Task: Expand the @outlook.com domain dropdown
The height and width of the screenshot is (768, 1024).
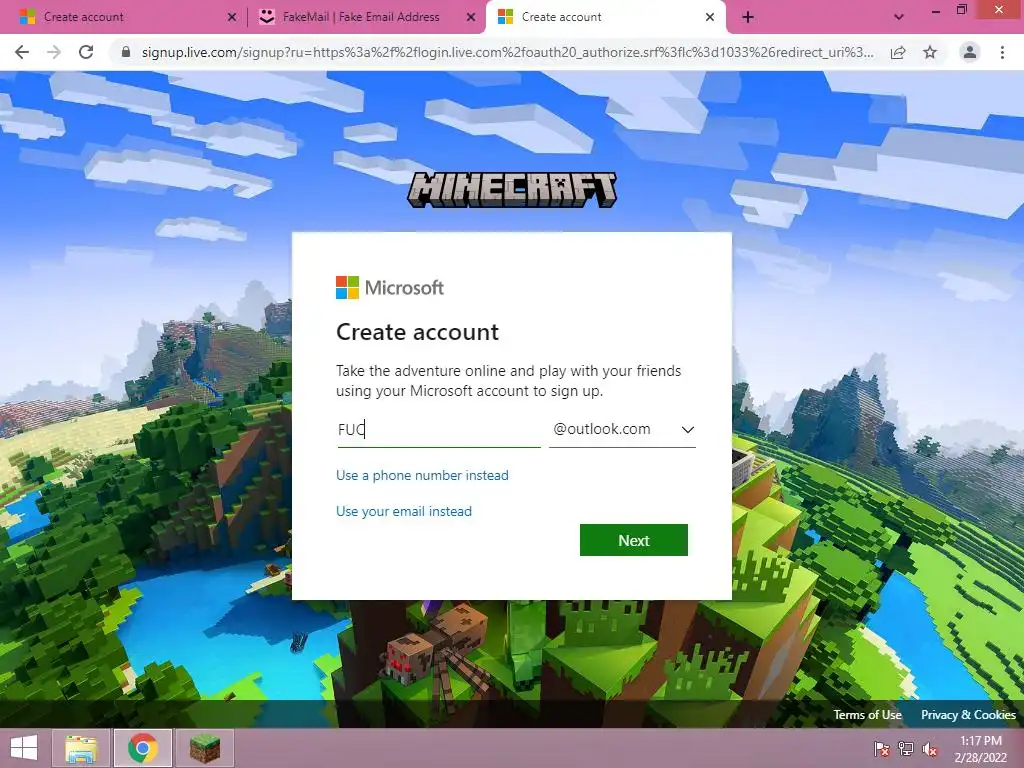Action: [622, 430]
